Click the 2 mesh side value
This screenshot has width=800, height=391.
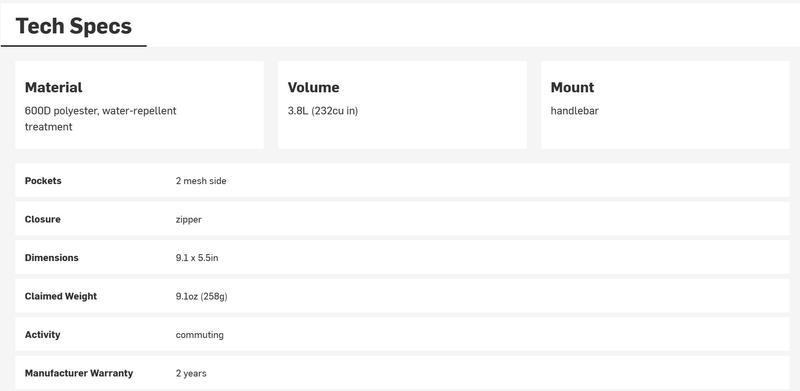(201, 181)
